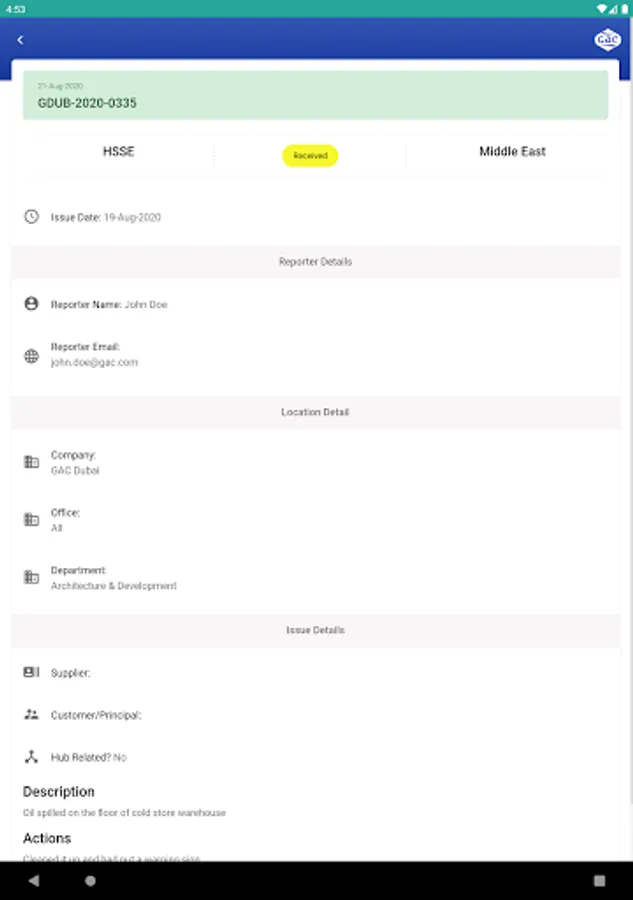This screenshot has width=633, height=900.
Task: Click the building icon beside Office
Action: pos(31,520)
